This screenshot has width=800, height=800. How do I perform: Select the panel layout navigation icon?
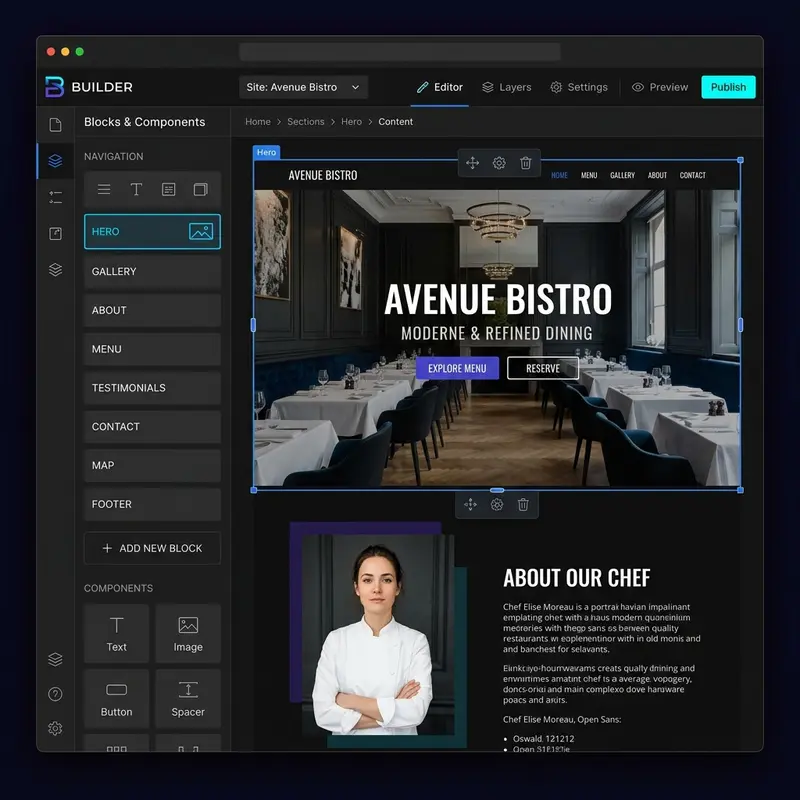point(201,190)
